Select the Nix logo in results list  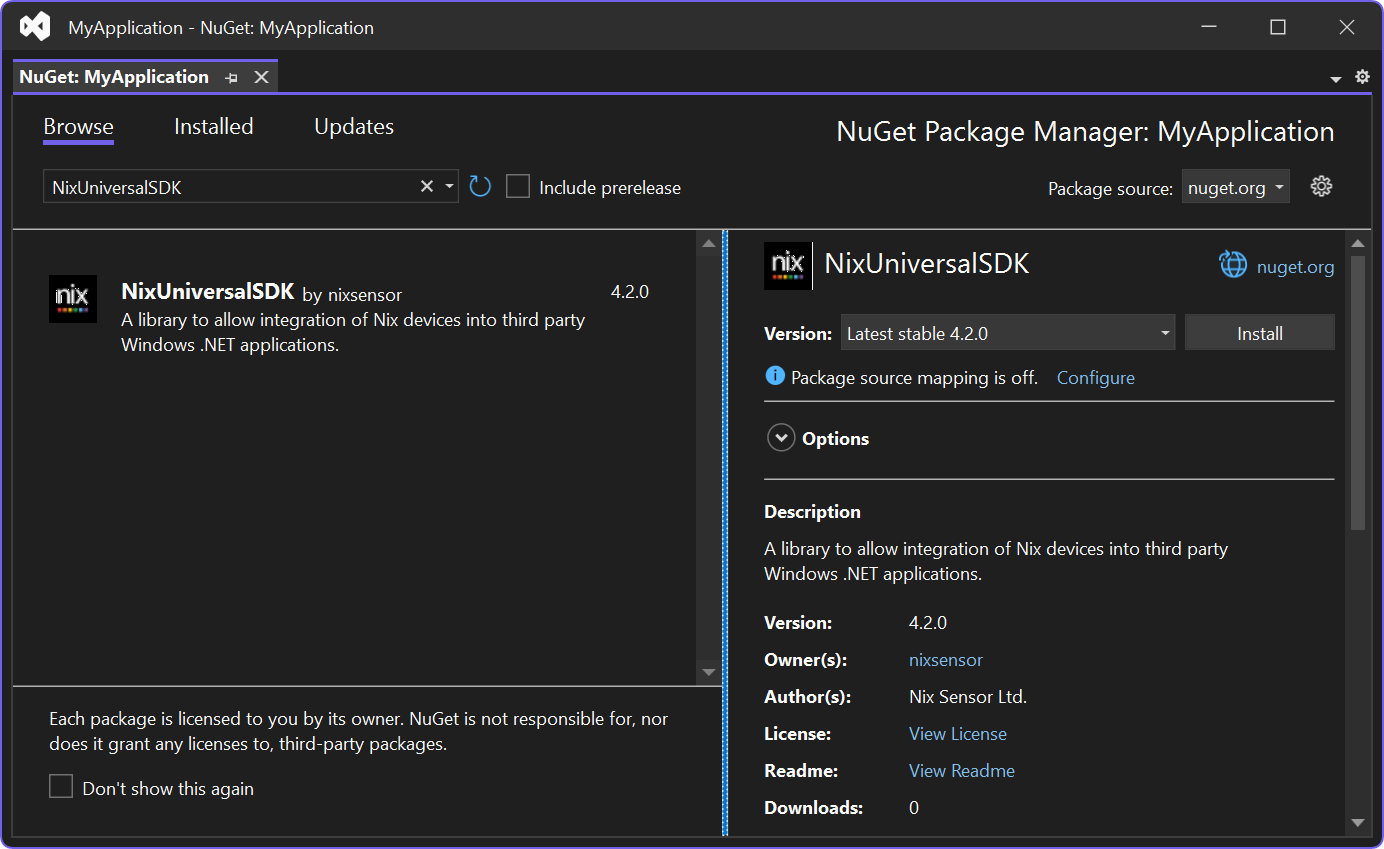point(73,299)
